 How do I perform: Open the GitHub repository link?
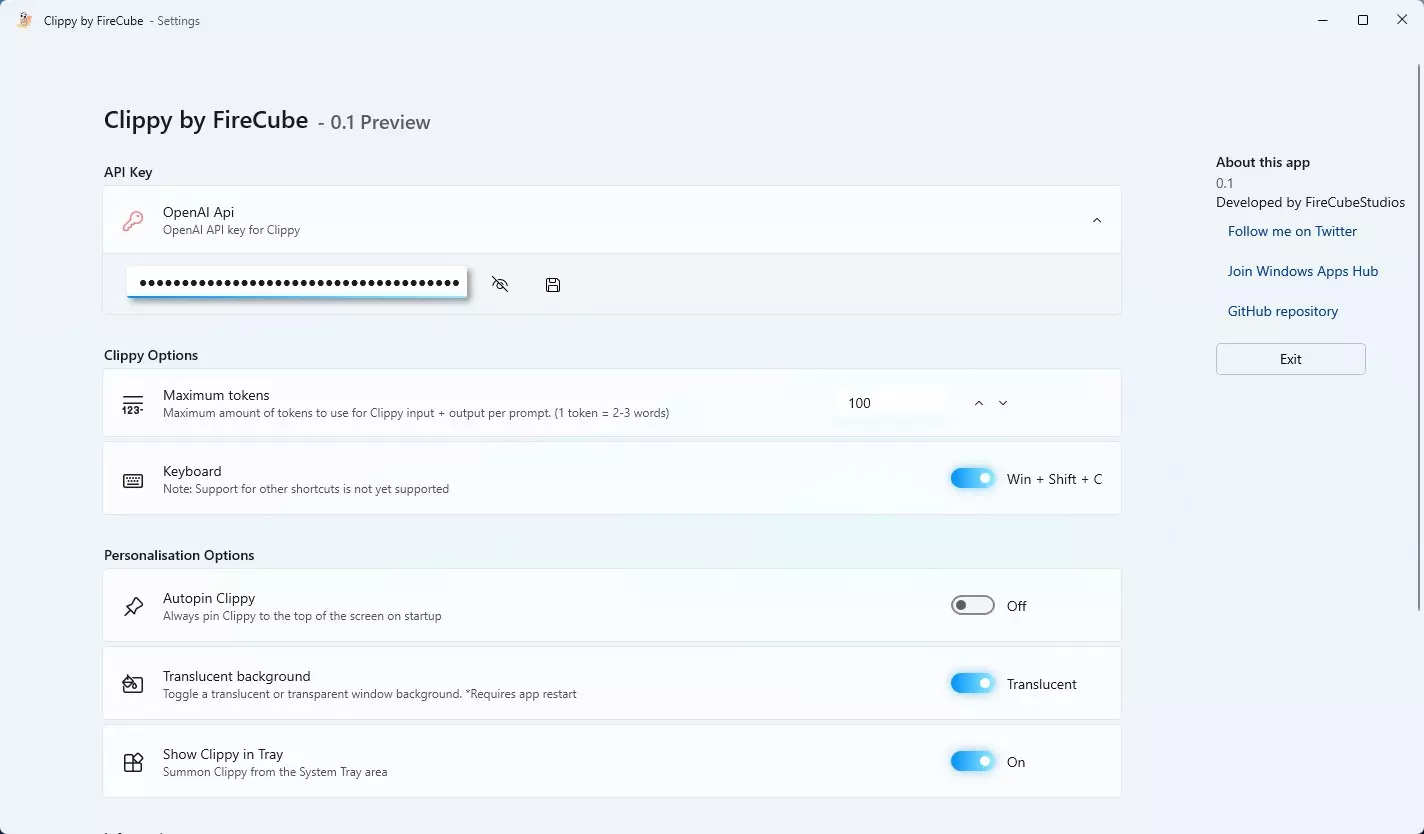[1283, 311]
